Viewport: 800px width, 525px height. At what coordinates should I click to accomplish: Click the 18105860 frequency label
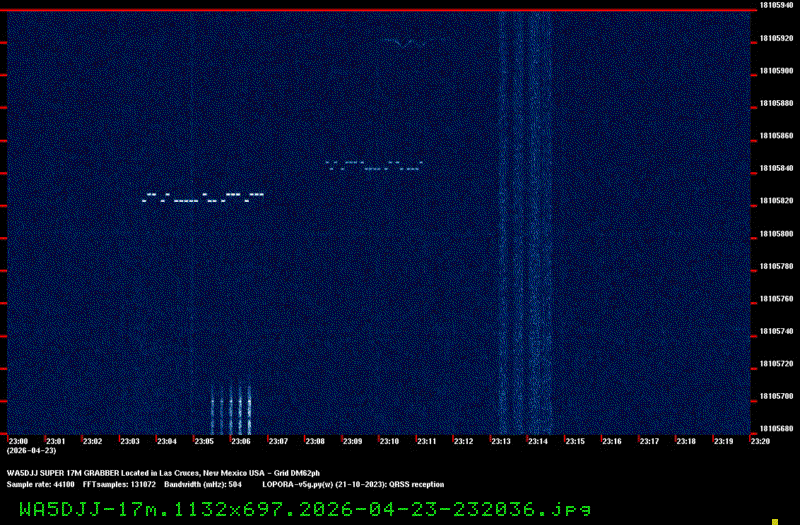777,136
